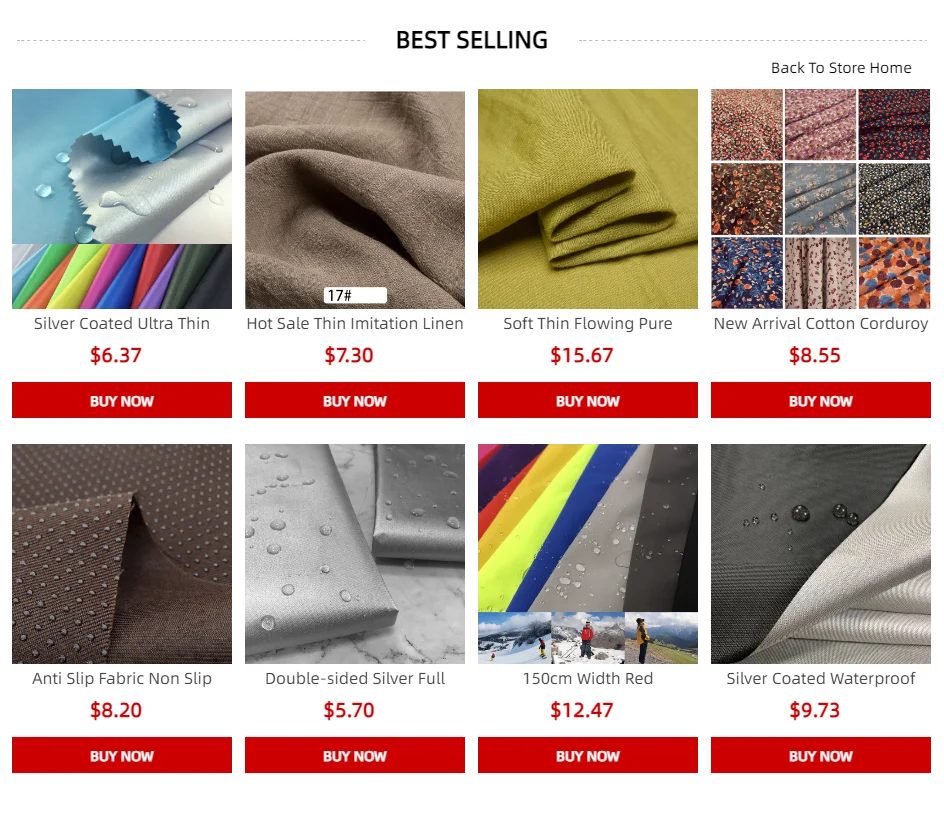The image size is (944, 825).
Task: Open the brown dotted anti slip fabric image
Action: click(122, 554)
